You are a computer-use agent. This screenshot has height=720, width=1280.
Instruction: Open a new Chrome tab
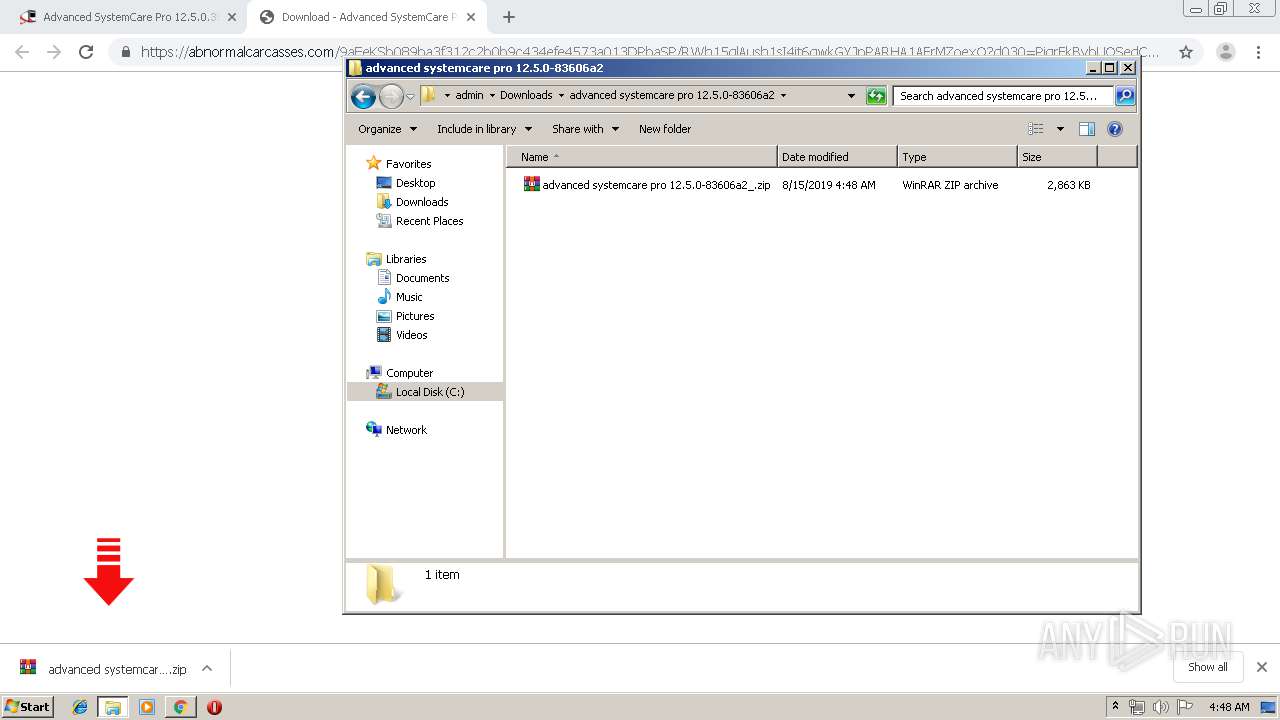509,17
